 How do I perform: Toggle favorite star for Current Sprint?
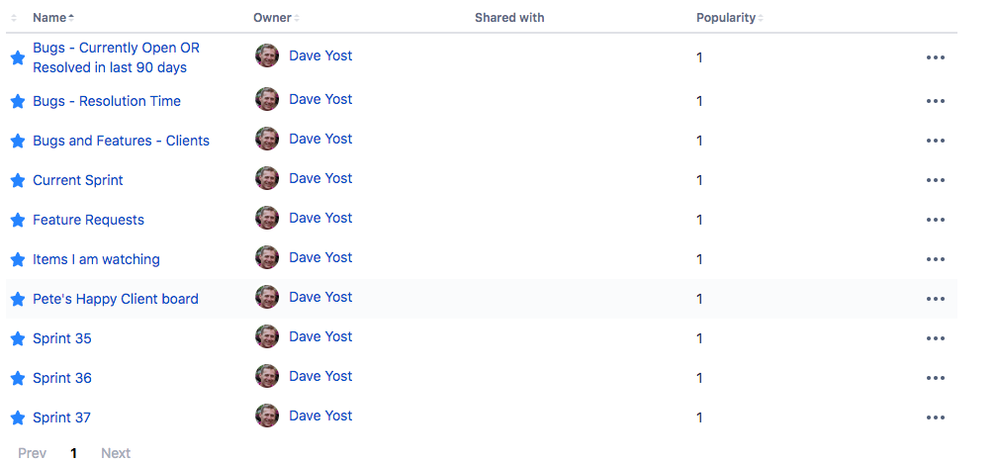point(18,180)
